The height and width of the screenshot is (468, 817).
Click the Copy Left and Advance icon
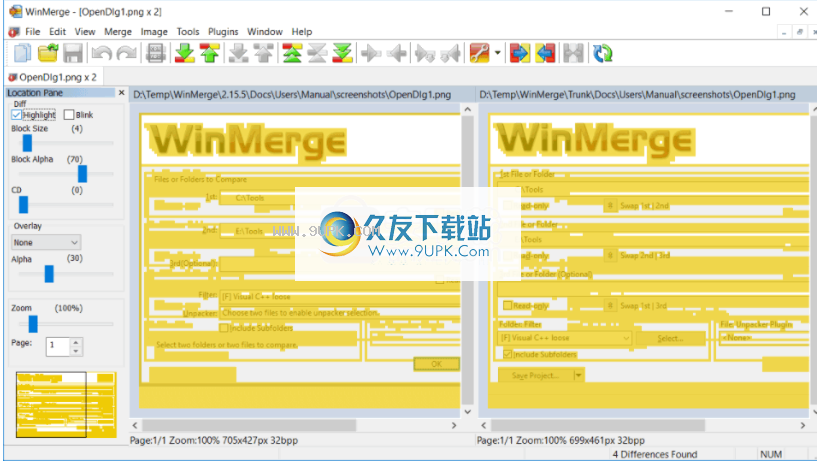click(x=451, y=53)
